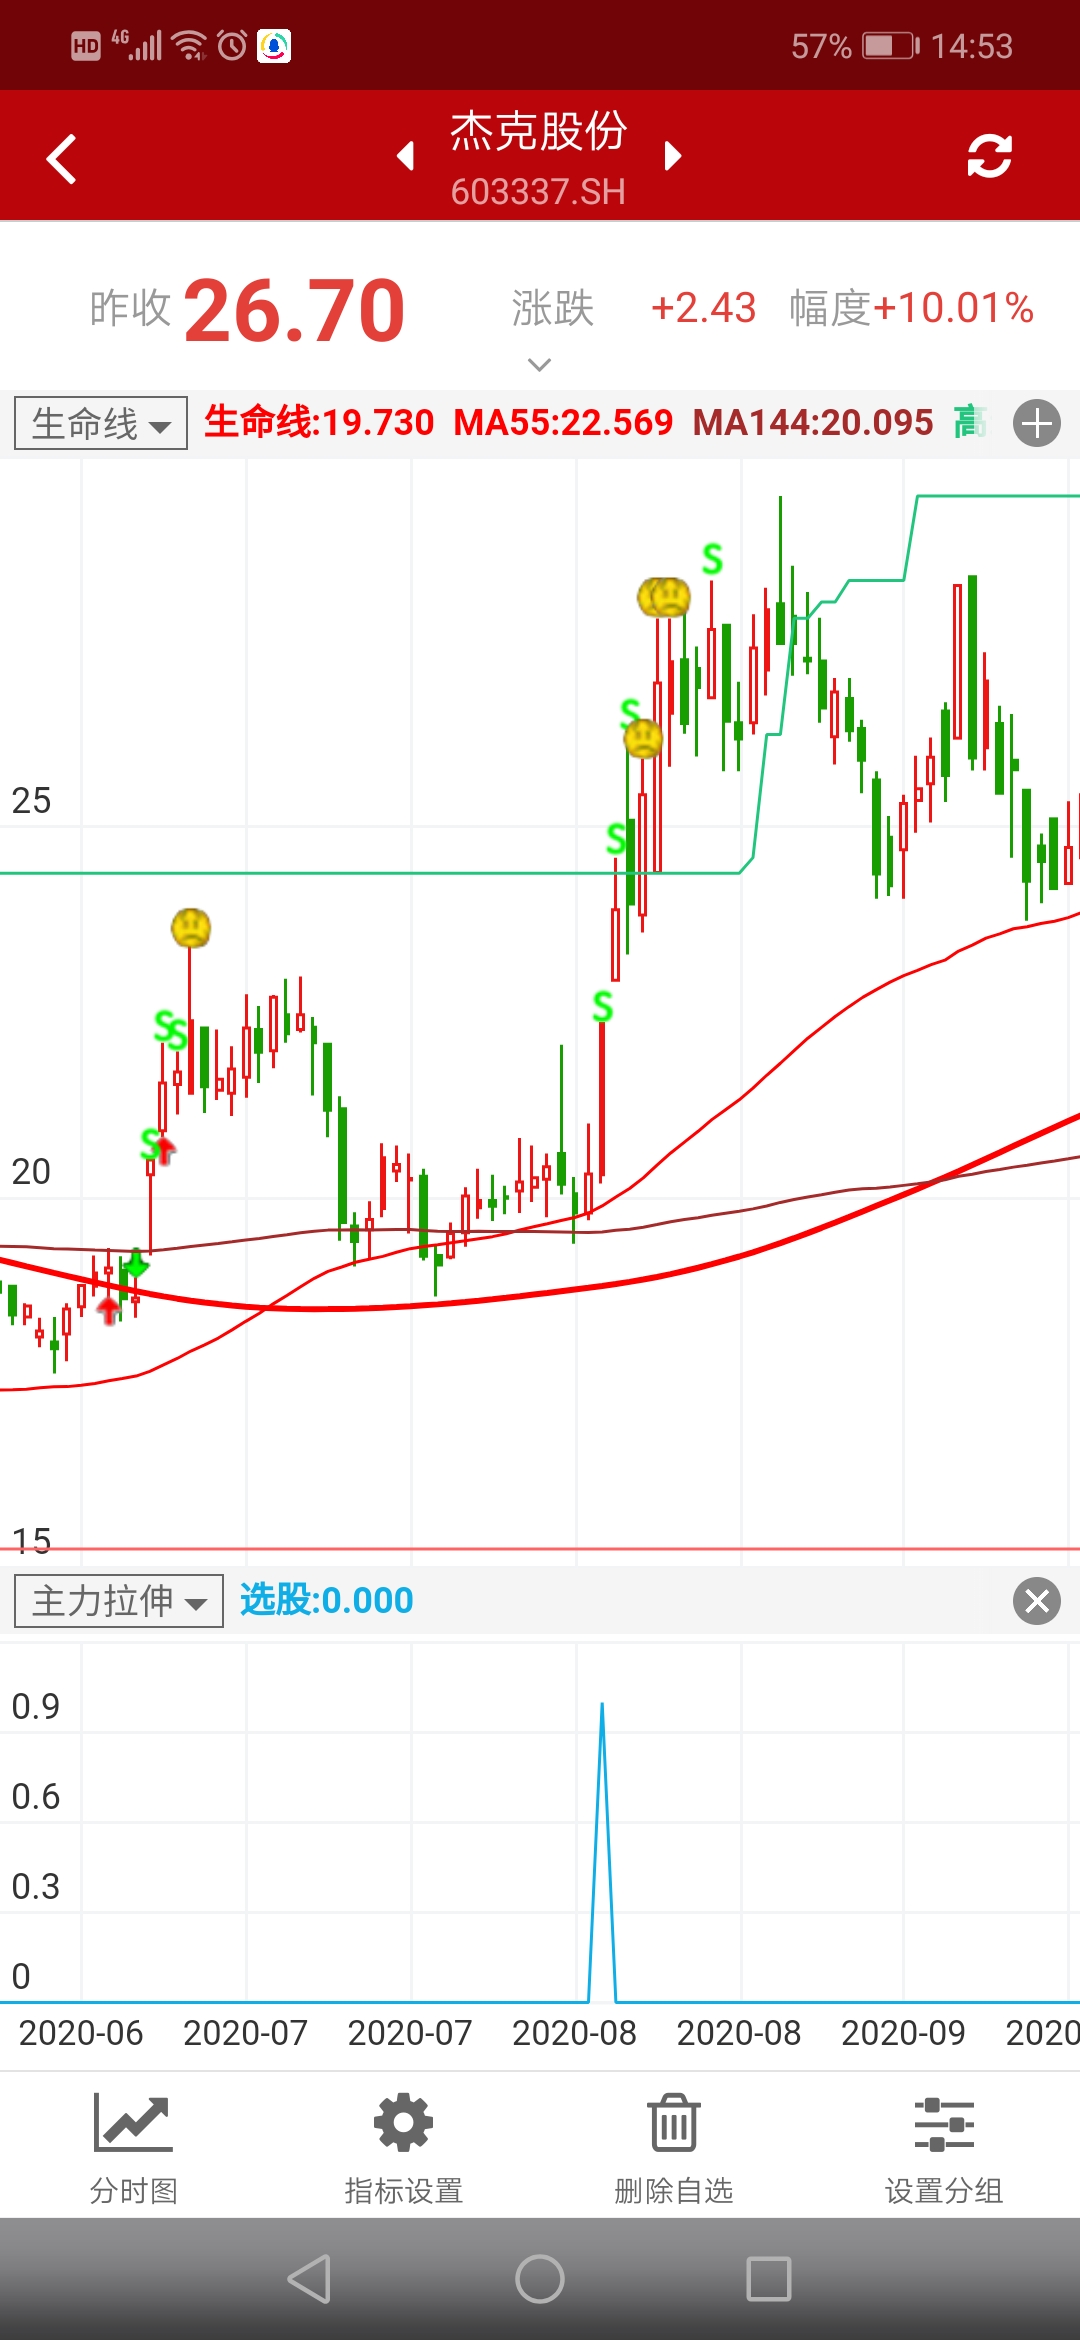The image size is (1080, 2340).
Task: Tap the percentage +10.01%
Action: [953, 308]
